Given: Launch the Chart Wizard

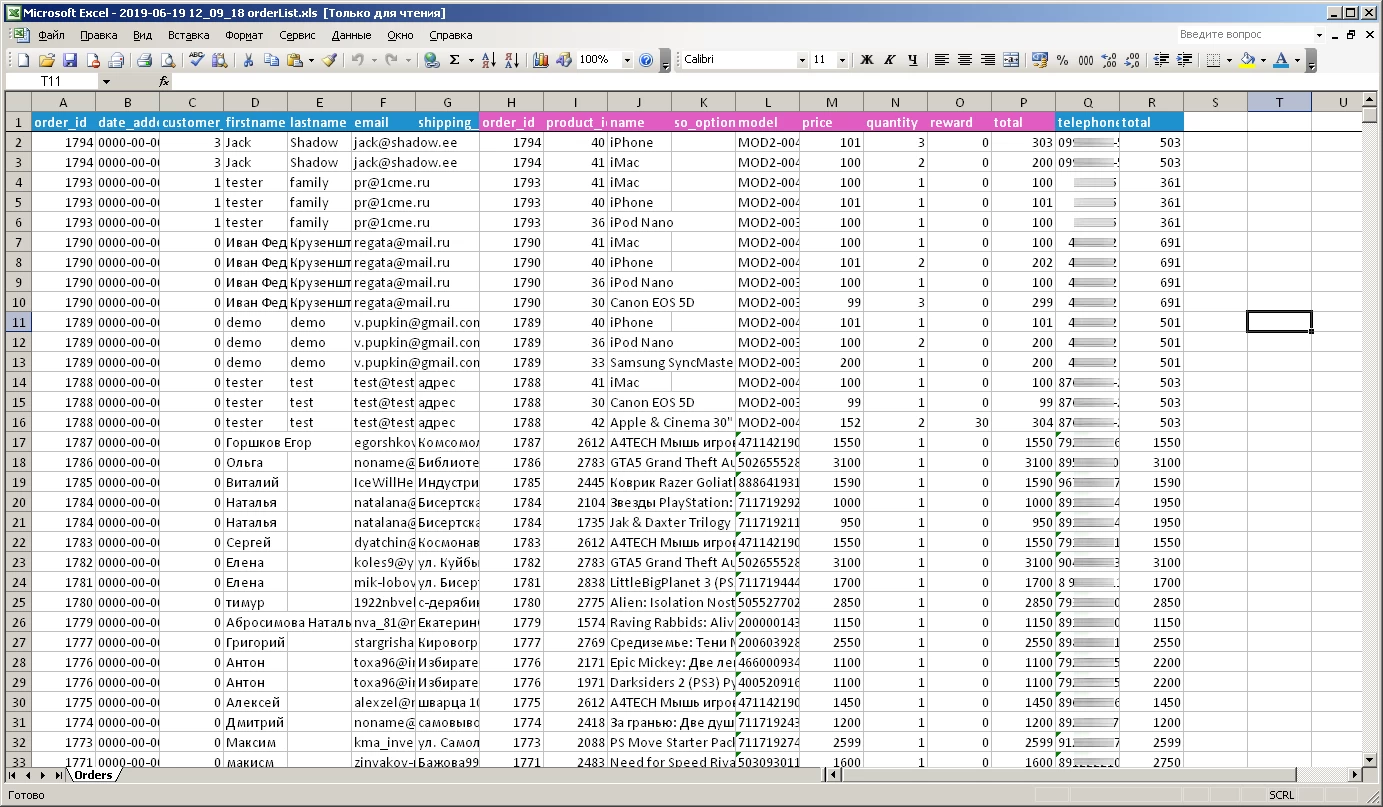Looking at the screenshot, I should 541,60.
